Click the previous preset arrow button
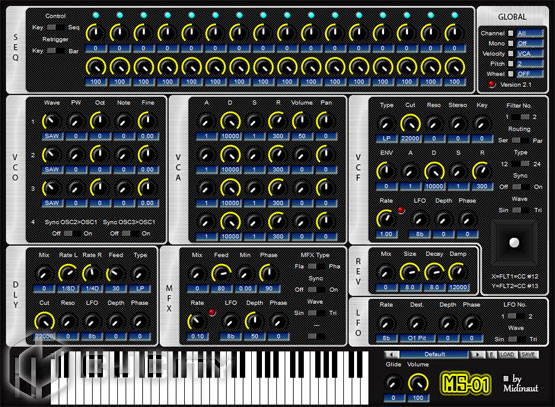This screenshot has height=407, width=555. coord(392,354)
